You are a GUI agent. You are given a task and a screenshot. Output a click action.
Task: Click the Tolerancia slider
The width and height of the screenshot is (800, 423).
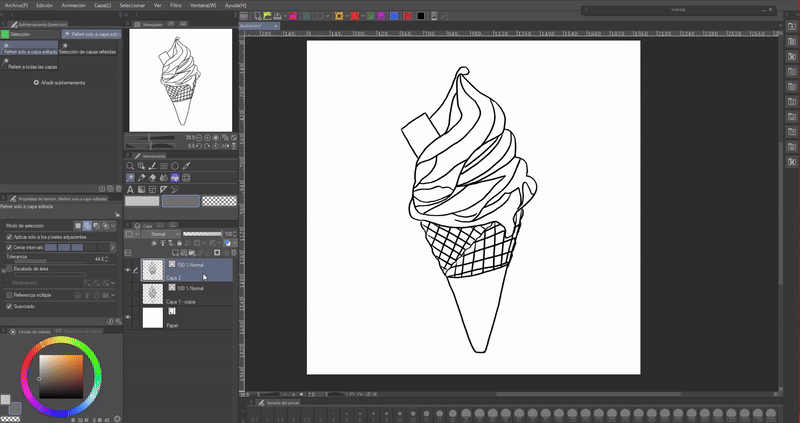[x=50, y=262]
